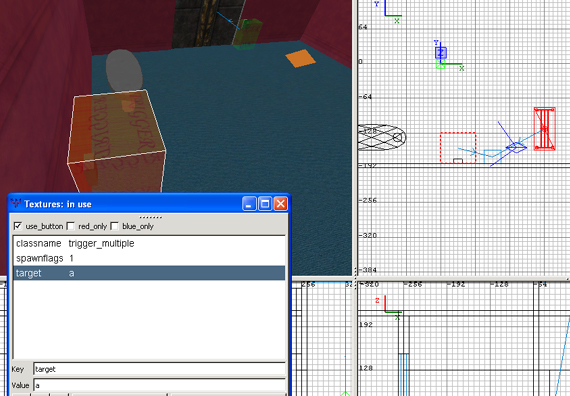Select the red entity box in XY view
Viewport: 570px width, 396px height.
point(545,128)
